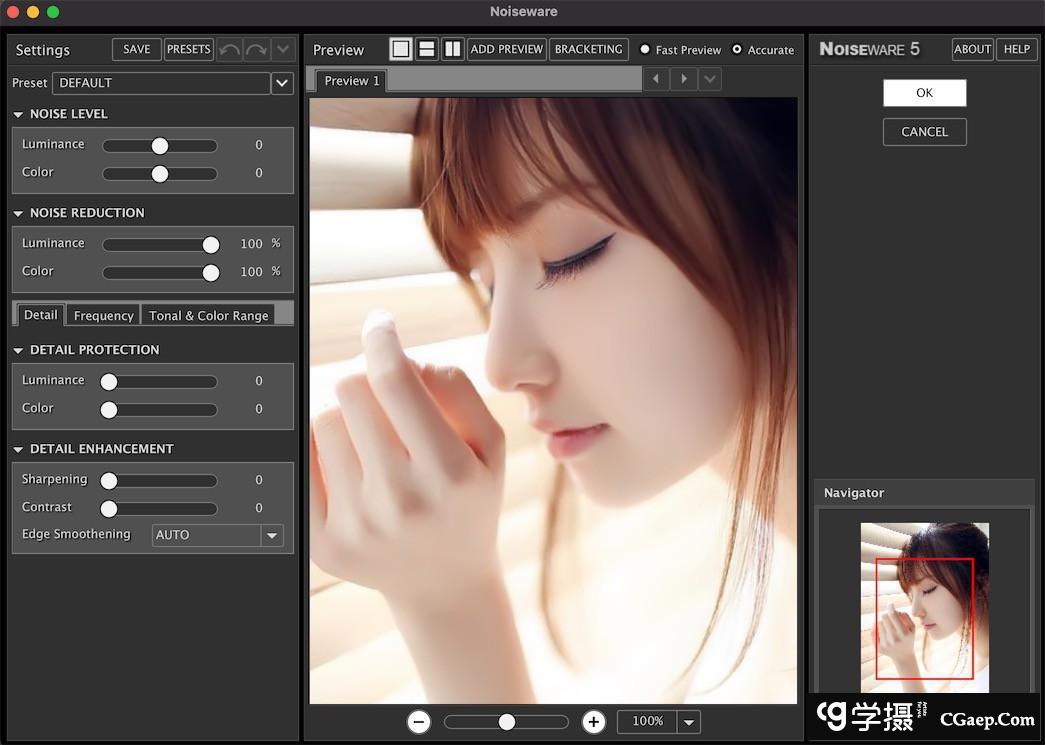Open the Edge Smoothening AUTO dropdown
Screen dimensions: 1045x745
point(271,536)
